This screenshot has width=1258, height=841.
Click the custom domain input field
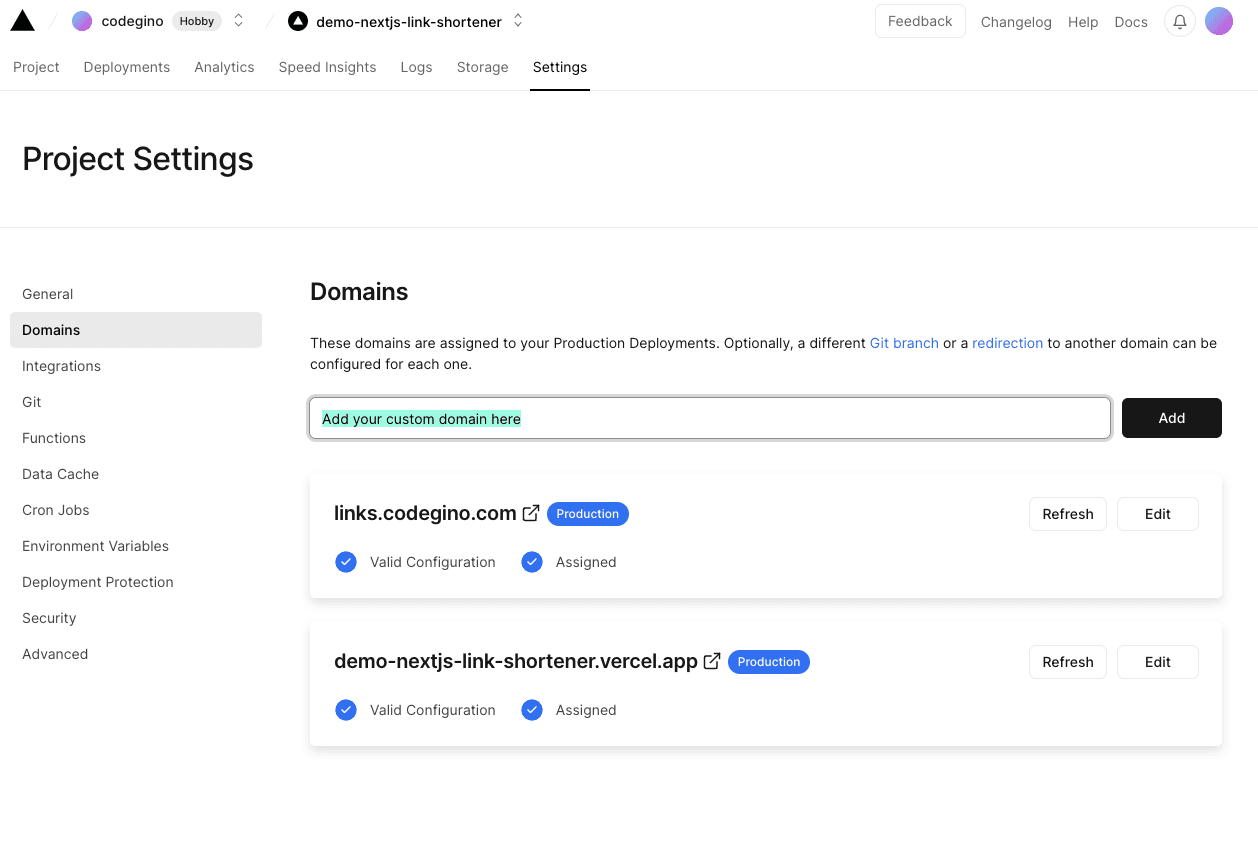[709, 418]
